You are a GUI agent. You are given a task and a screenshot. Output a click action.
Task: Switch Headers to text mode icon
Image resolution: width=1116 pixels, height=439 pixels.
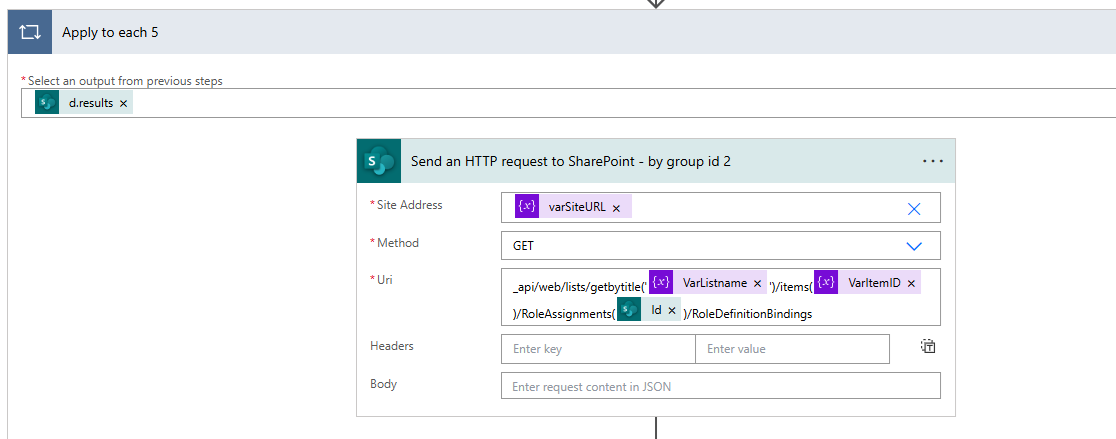coord(928,347)
